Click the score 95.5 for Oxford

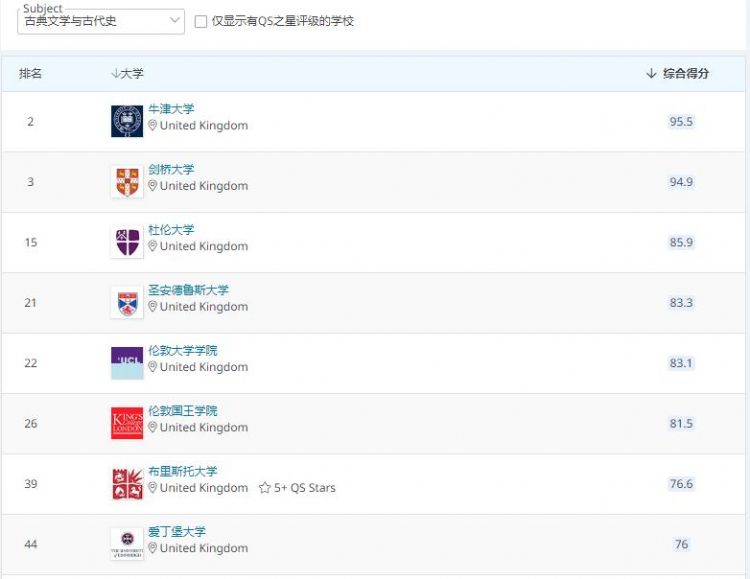click(x=681, y=122)
